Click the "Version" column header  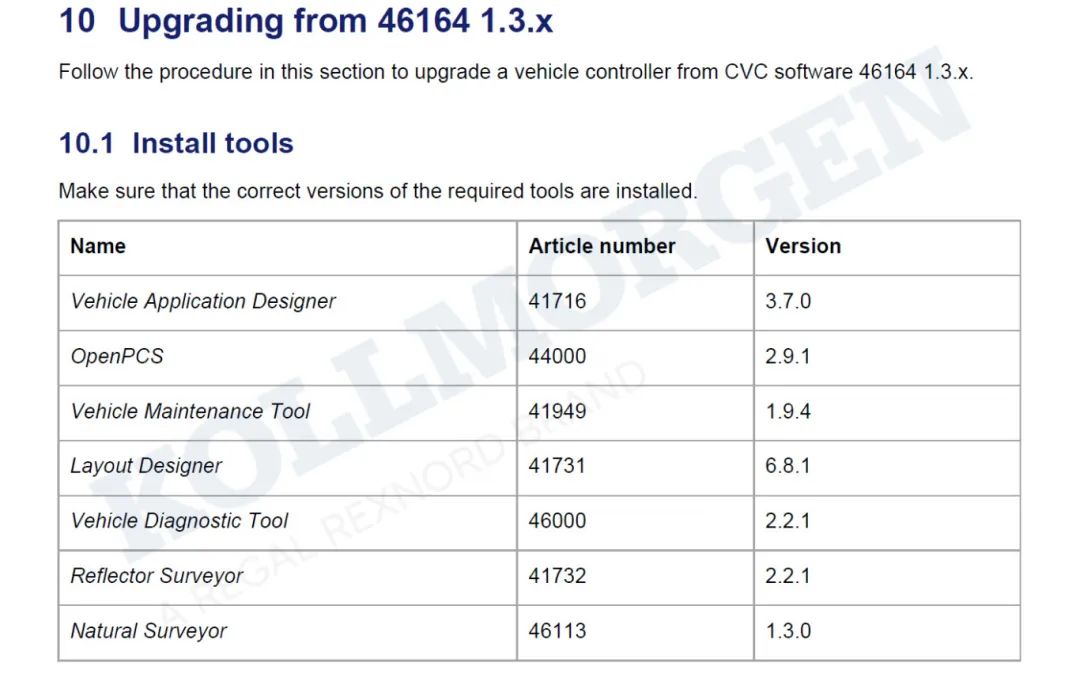coord(802,246)
